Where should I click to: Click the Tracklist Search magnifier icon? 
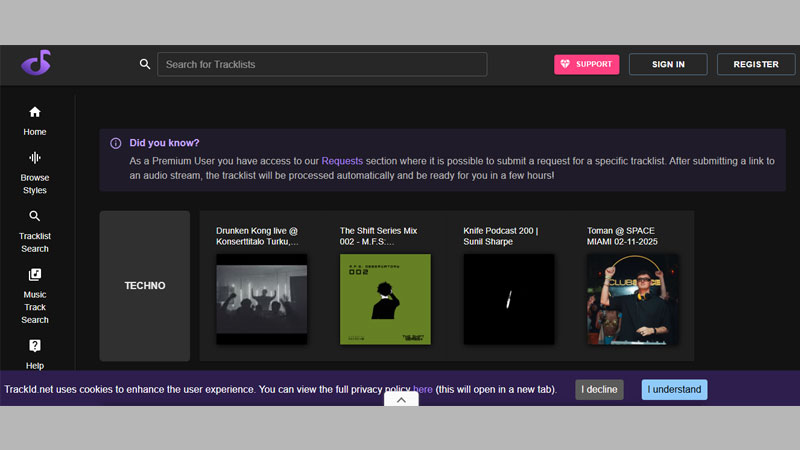click(x=35, y=216)
